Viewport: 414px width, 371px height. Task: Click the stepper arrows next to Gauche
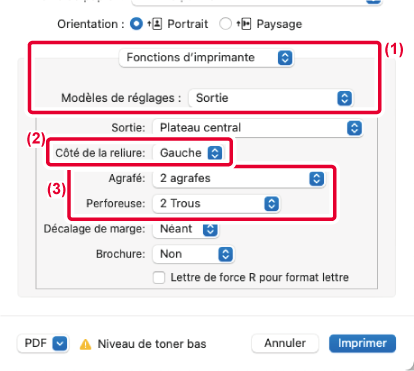[215, 153]
